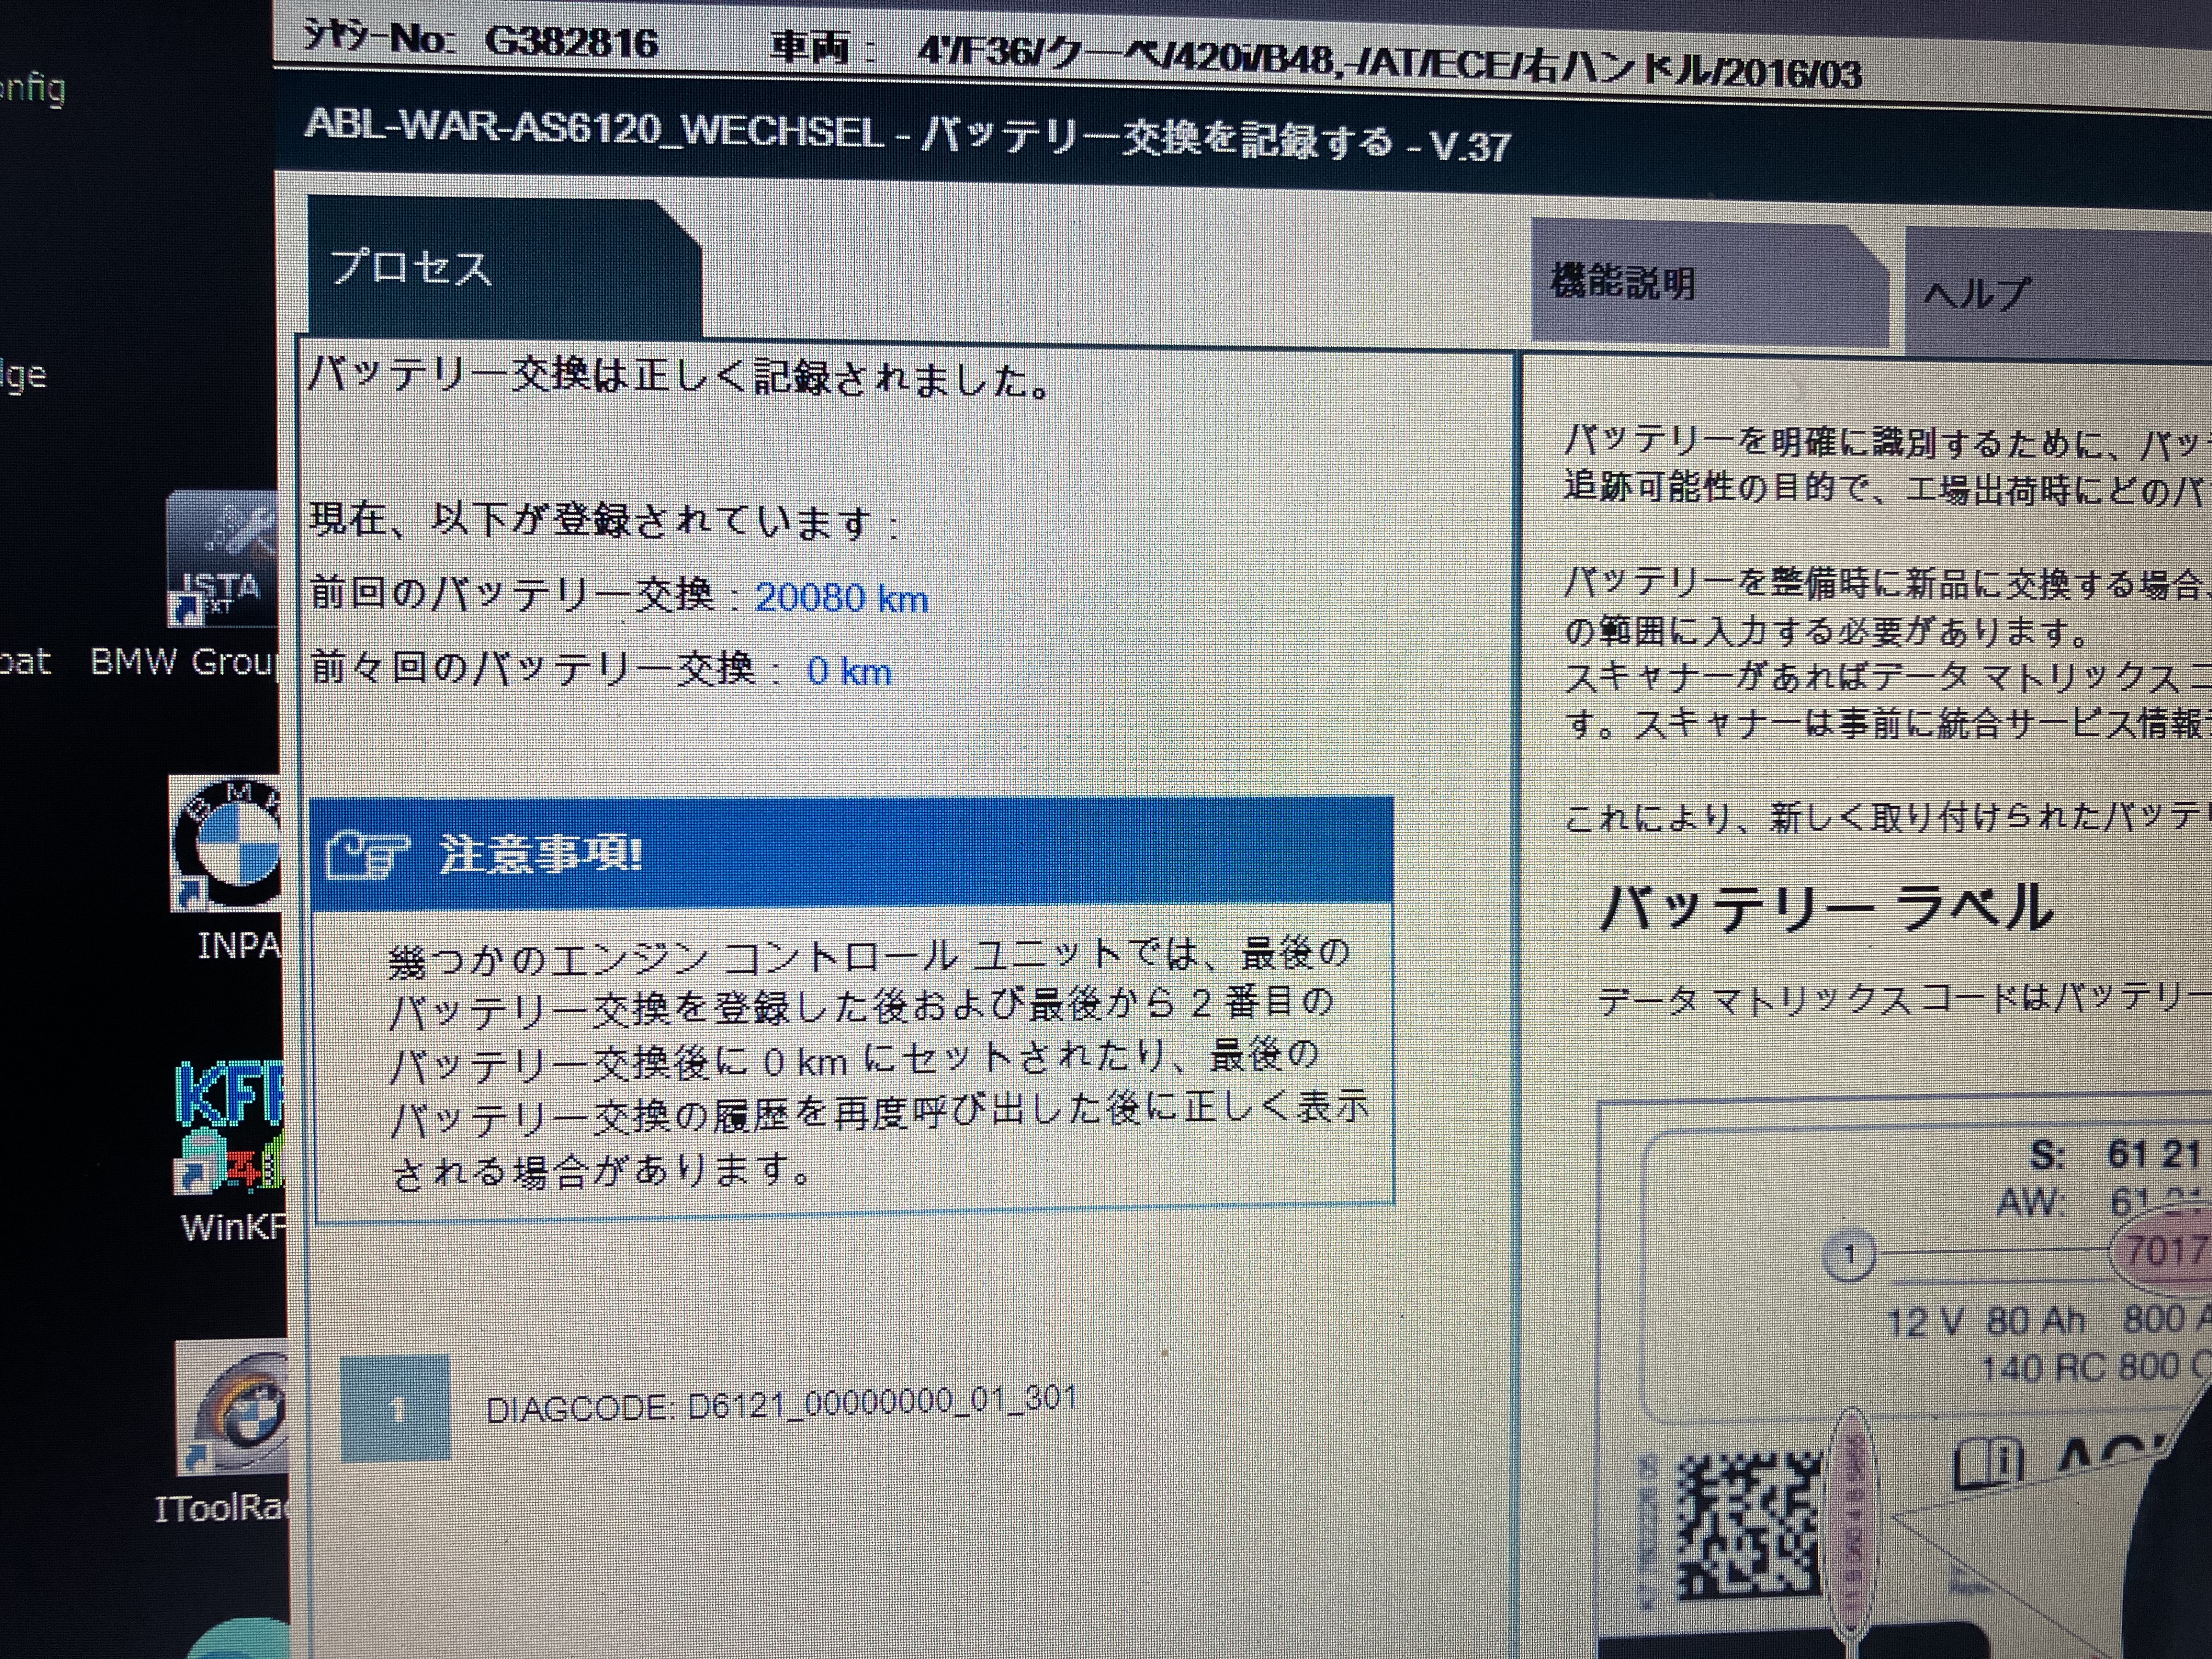Click the 20080 km battery replacement value
Viewport: 2212px width, 1659px height.
pyautogui.click(x=841, y=598)
